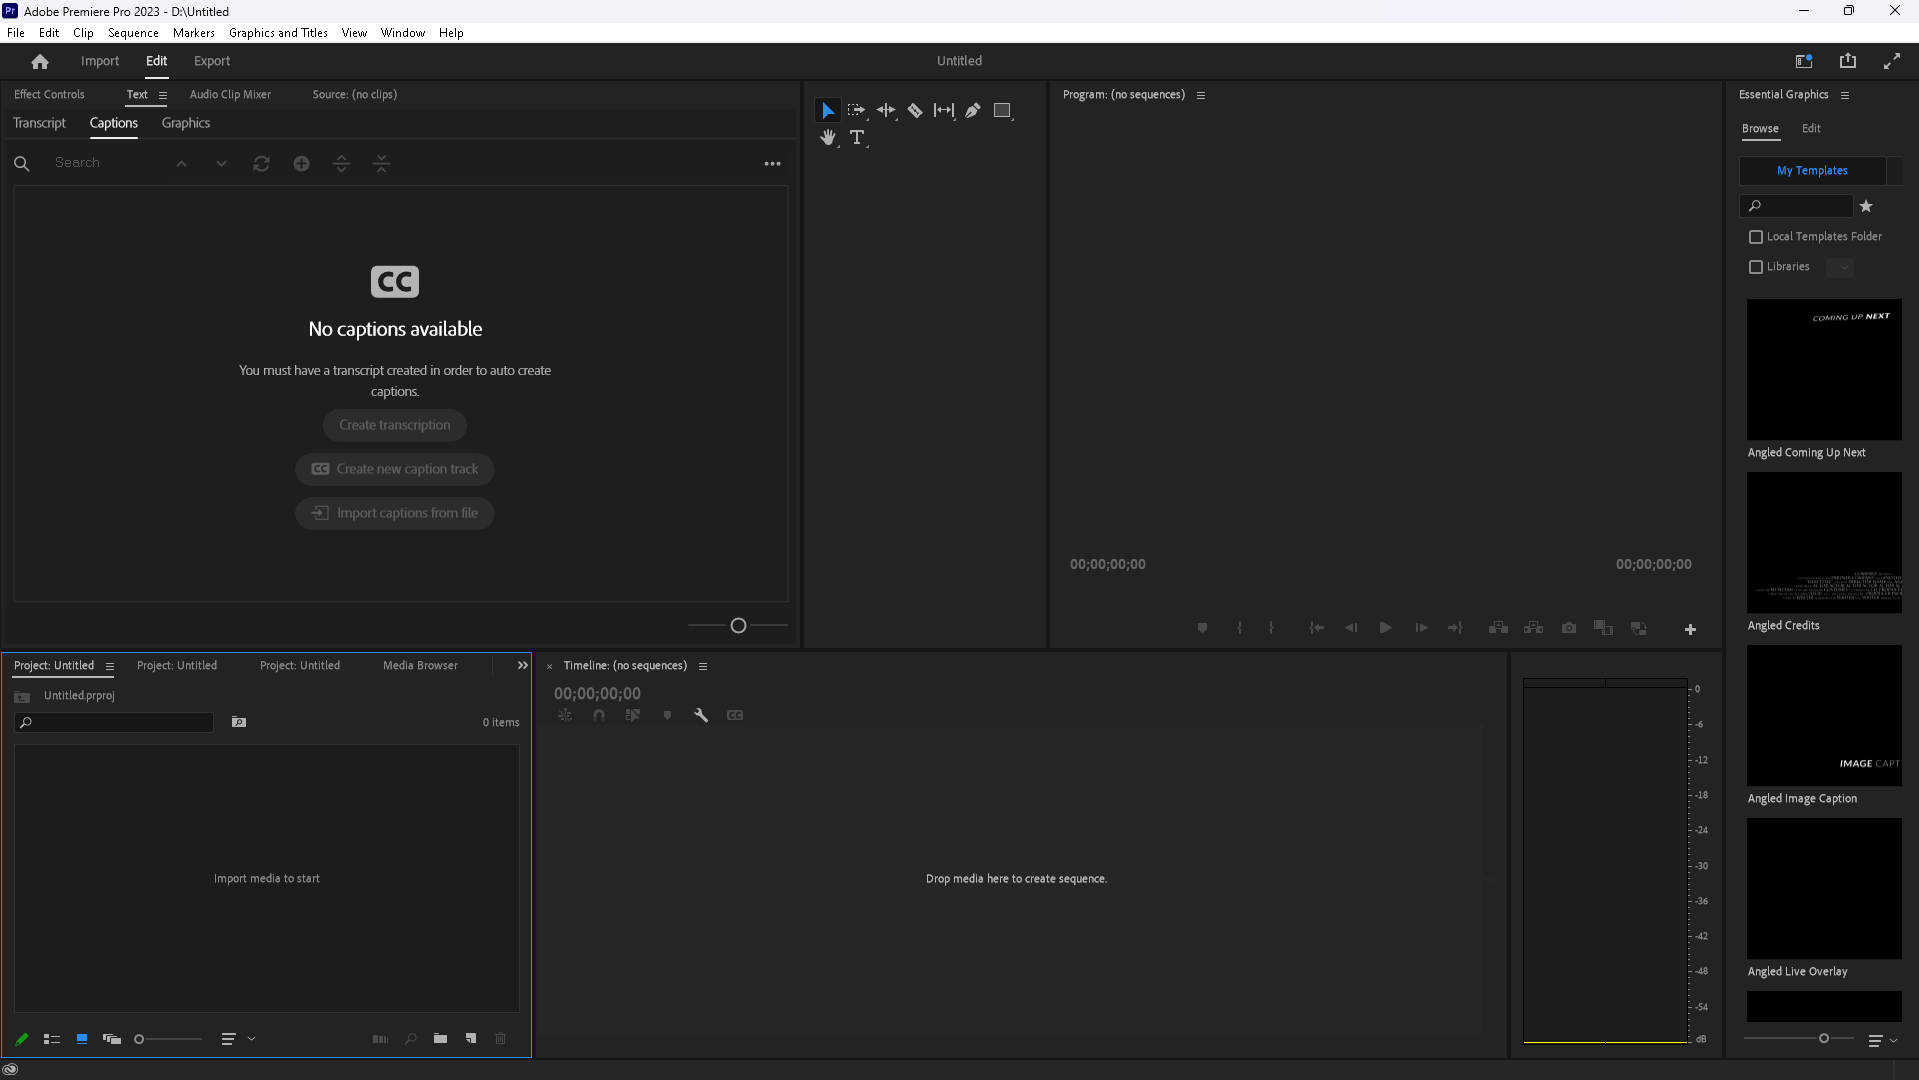1919x1080 pixels.
Task: Click the merge captions icon
Action: [x=381, y=163]
